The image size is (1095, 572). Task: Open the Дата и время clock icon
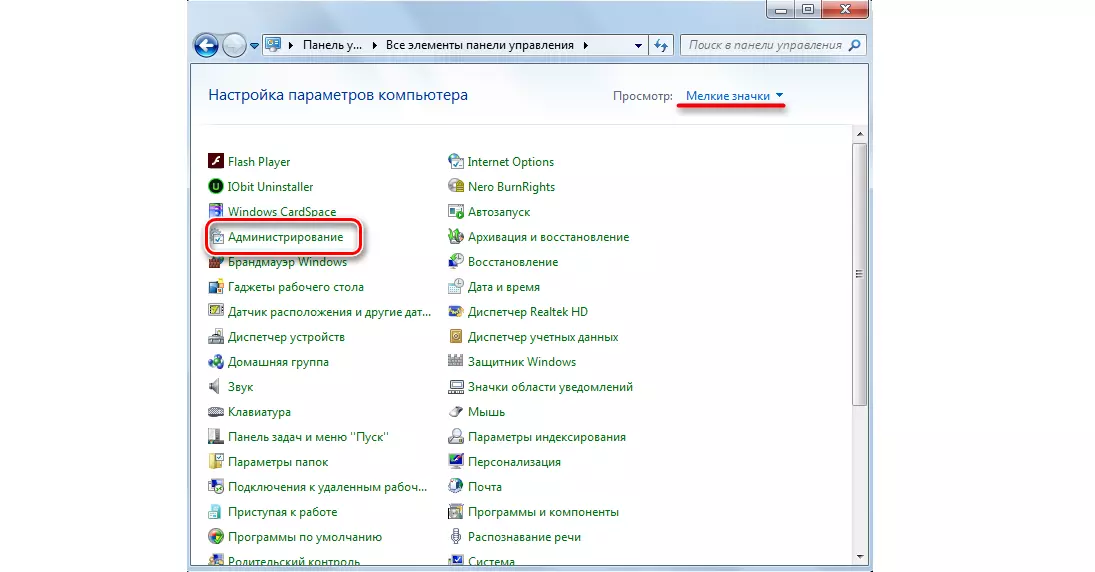point(456,287)
